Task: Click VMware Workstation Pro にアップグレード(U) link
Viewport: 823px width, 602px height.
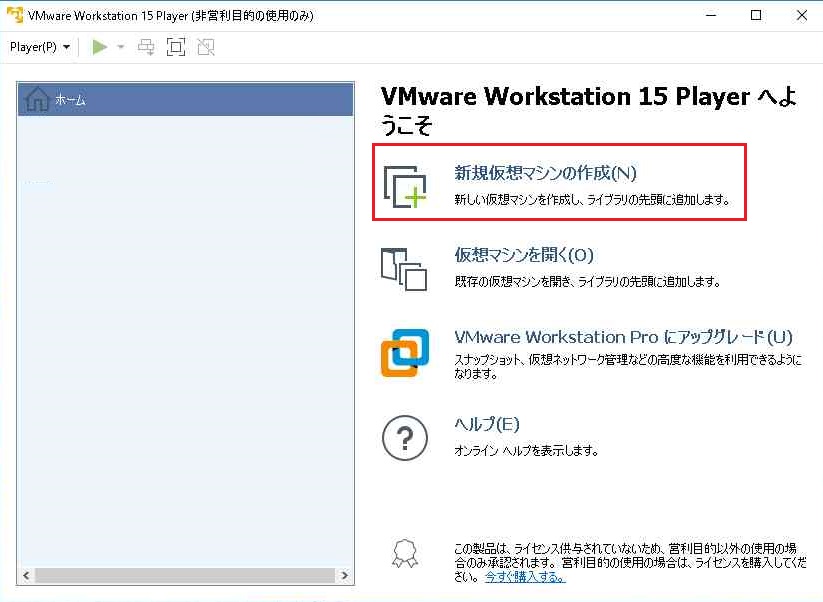Action: tap(623, 337)
